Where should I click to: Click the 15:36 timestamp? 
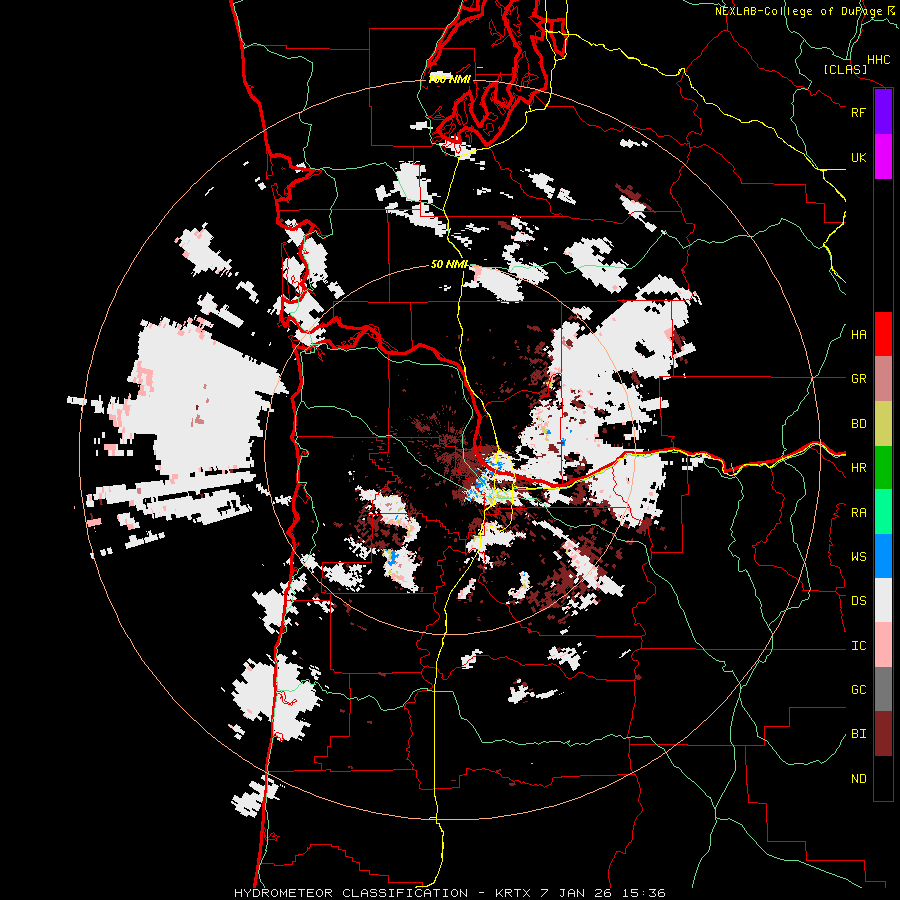point(646,893)
